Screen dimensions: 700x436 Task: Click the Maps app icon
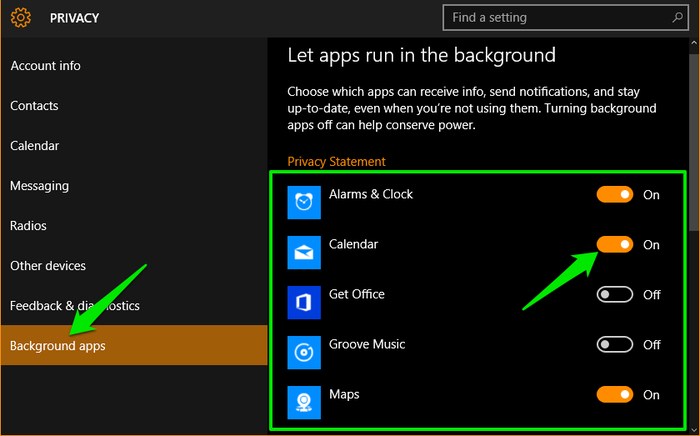304,402
